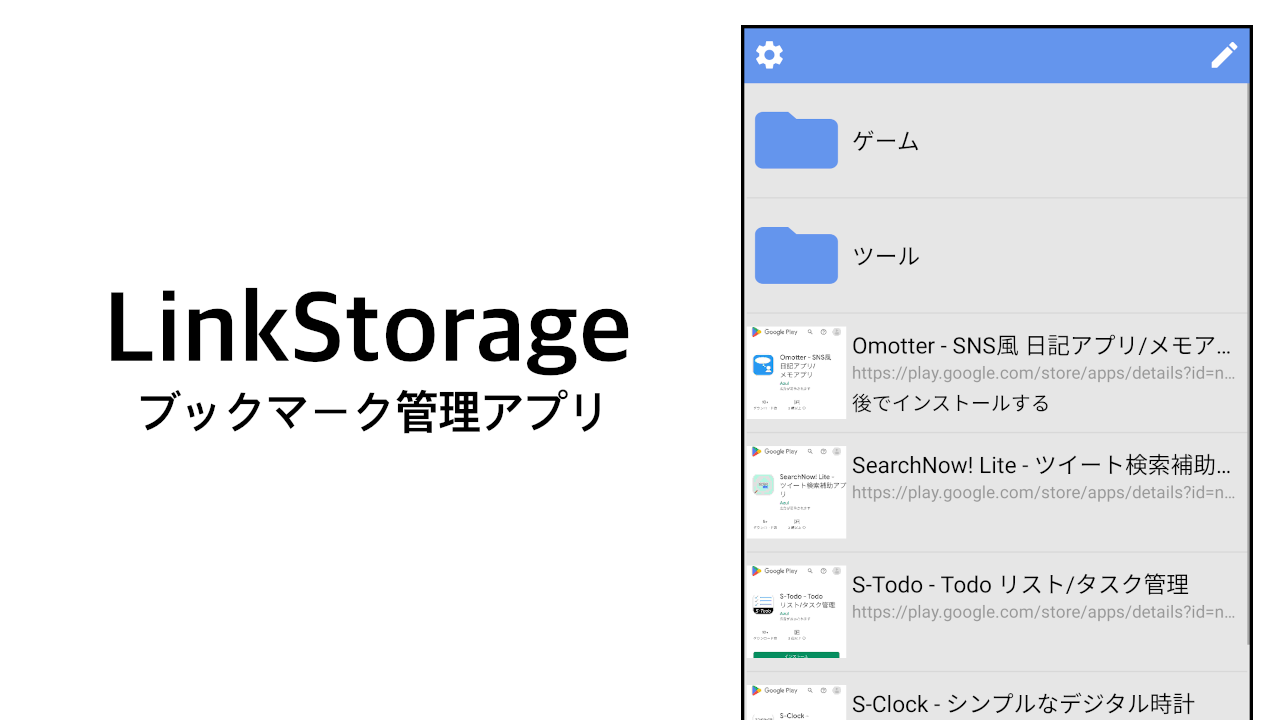Tap the pencil icon to add a bookmark
This screenshot has height=720, width=1280.
pos(1224,55)
